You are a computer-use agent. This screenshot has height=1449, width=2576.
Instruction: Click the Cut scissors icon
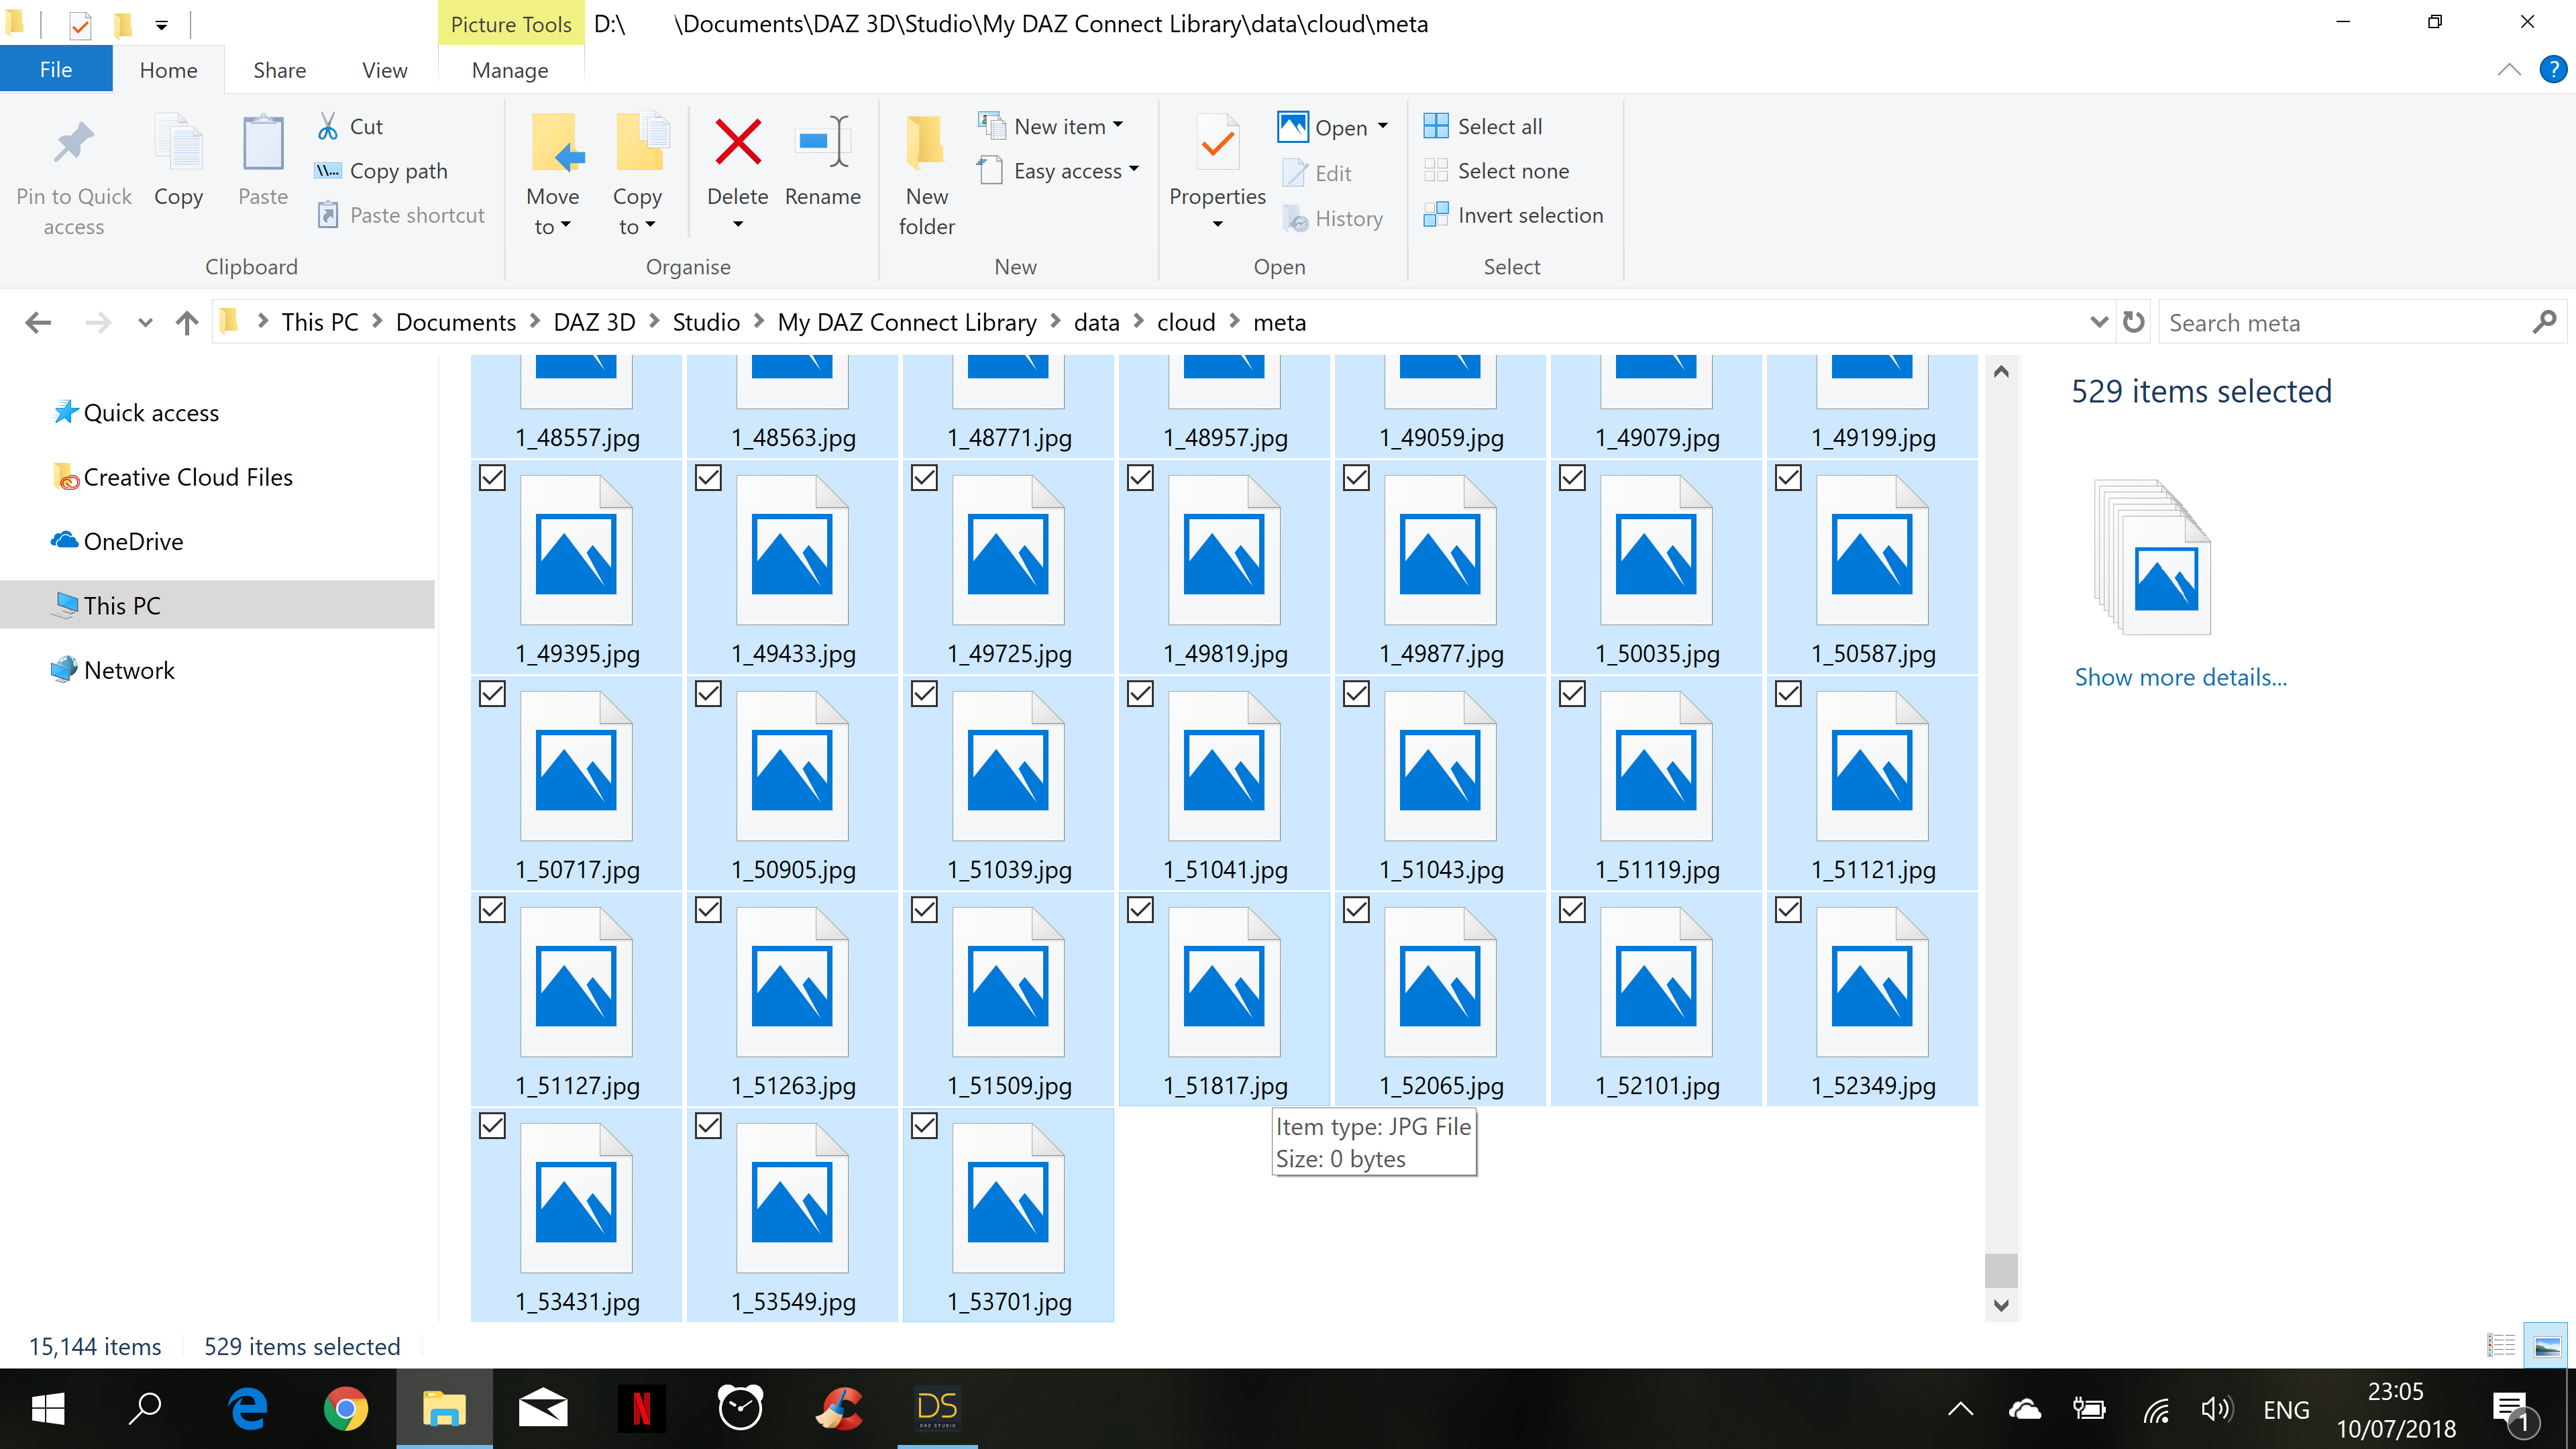328,127
